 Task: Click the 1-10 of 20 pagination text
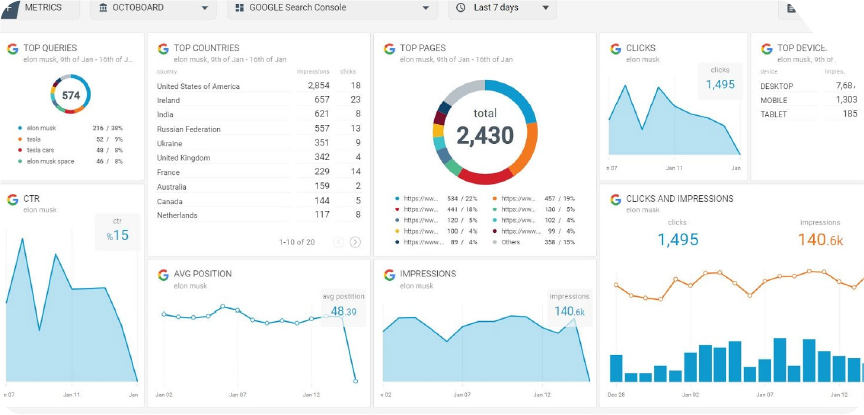(297, 241)
